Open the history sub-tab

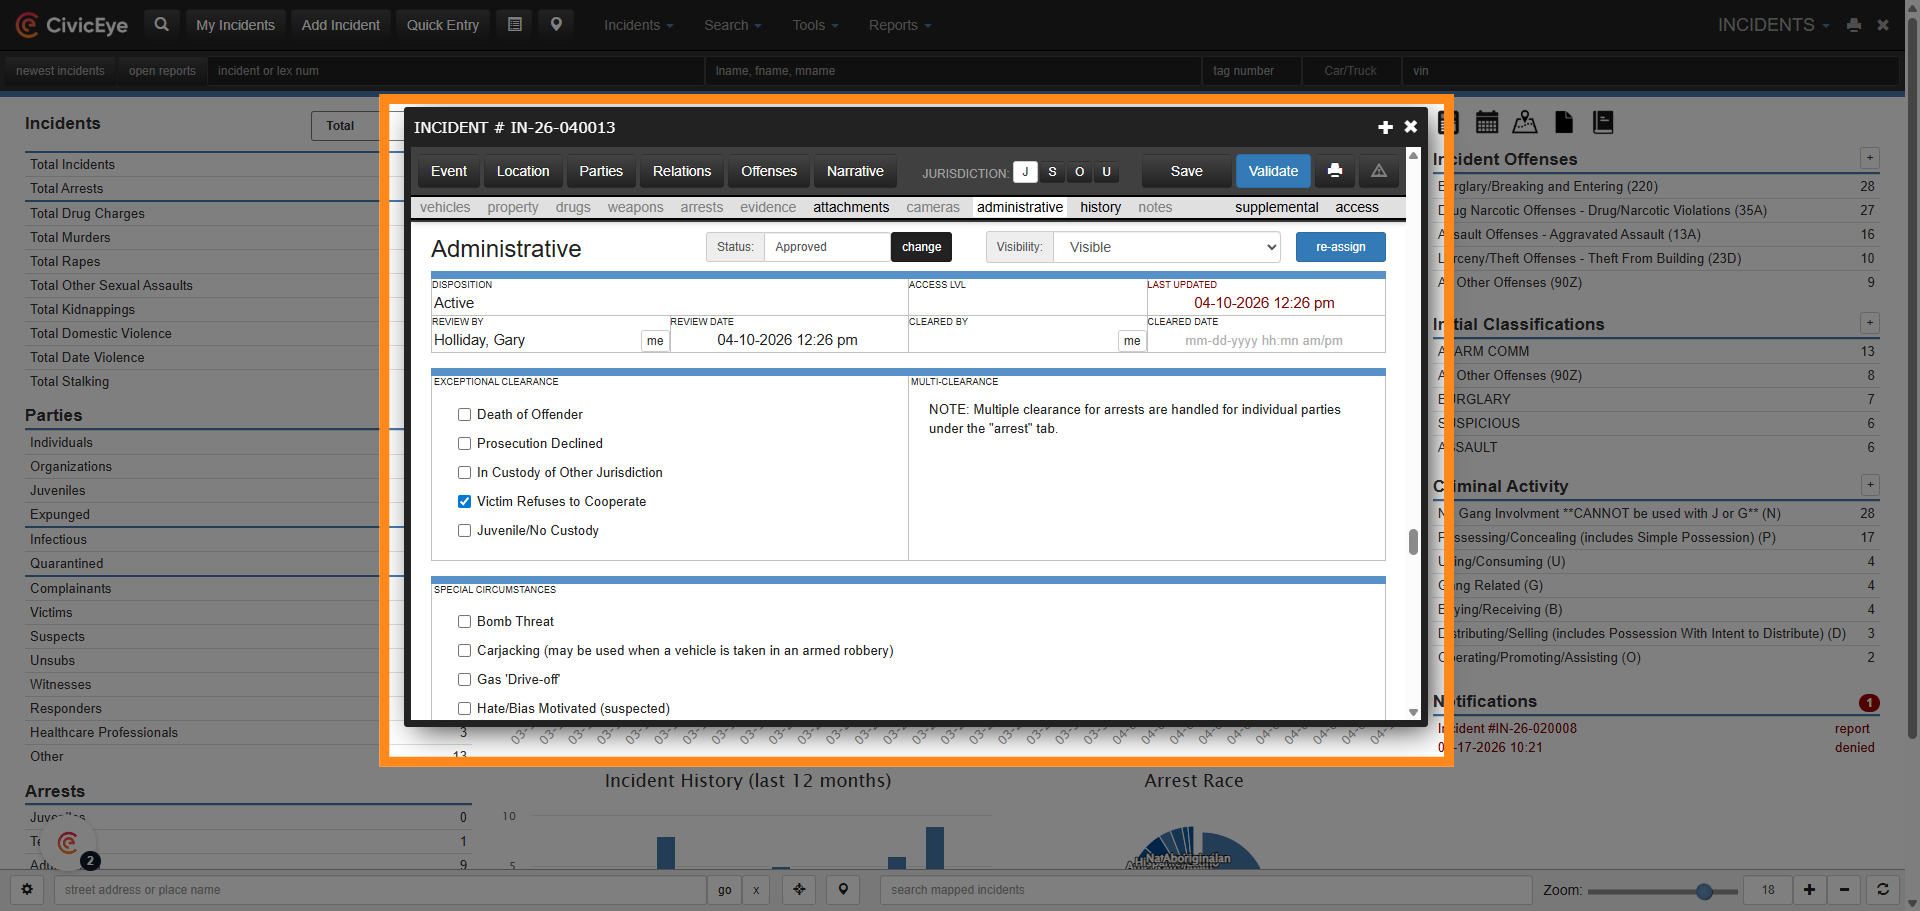(x=1100, y=207)
